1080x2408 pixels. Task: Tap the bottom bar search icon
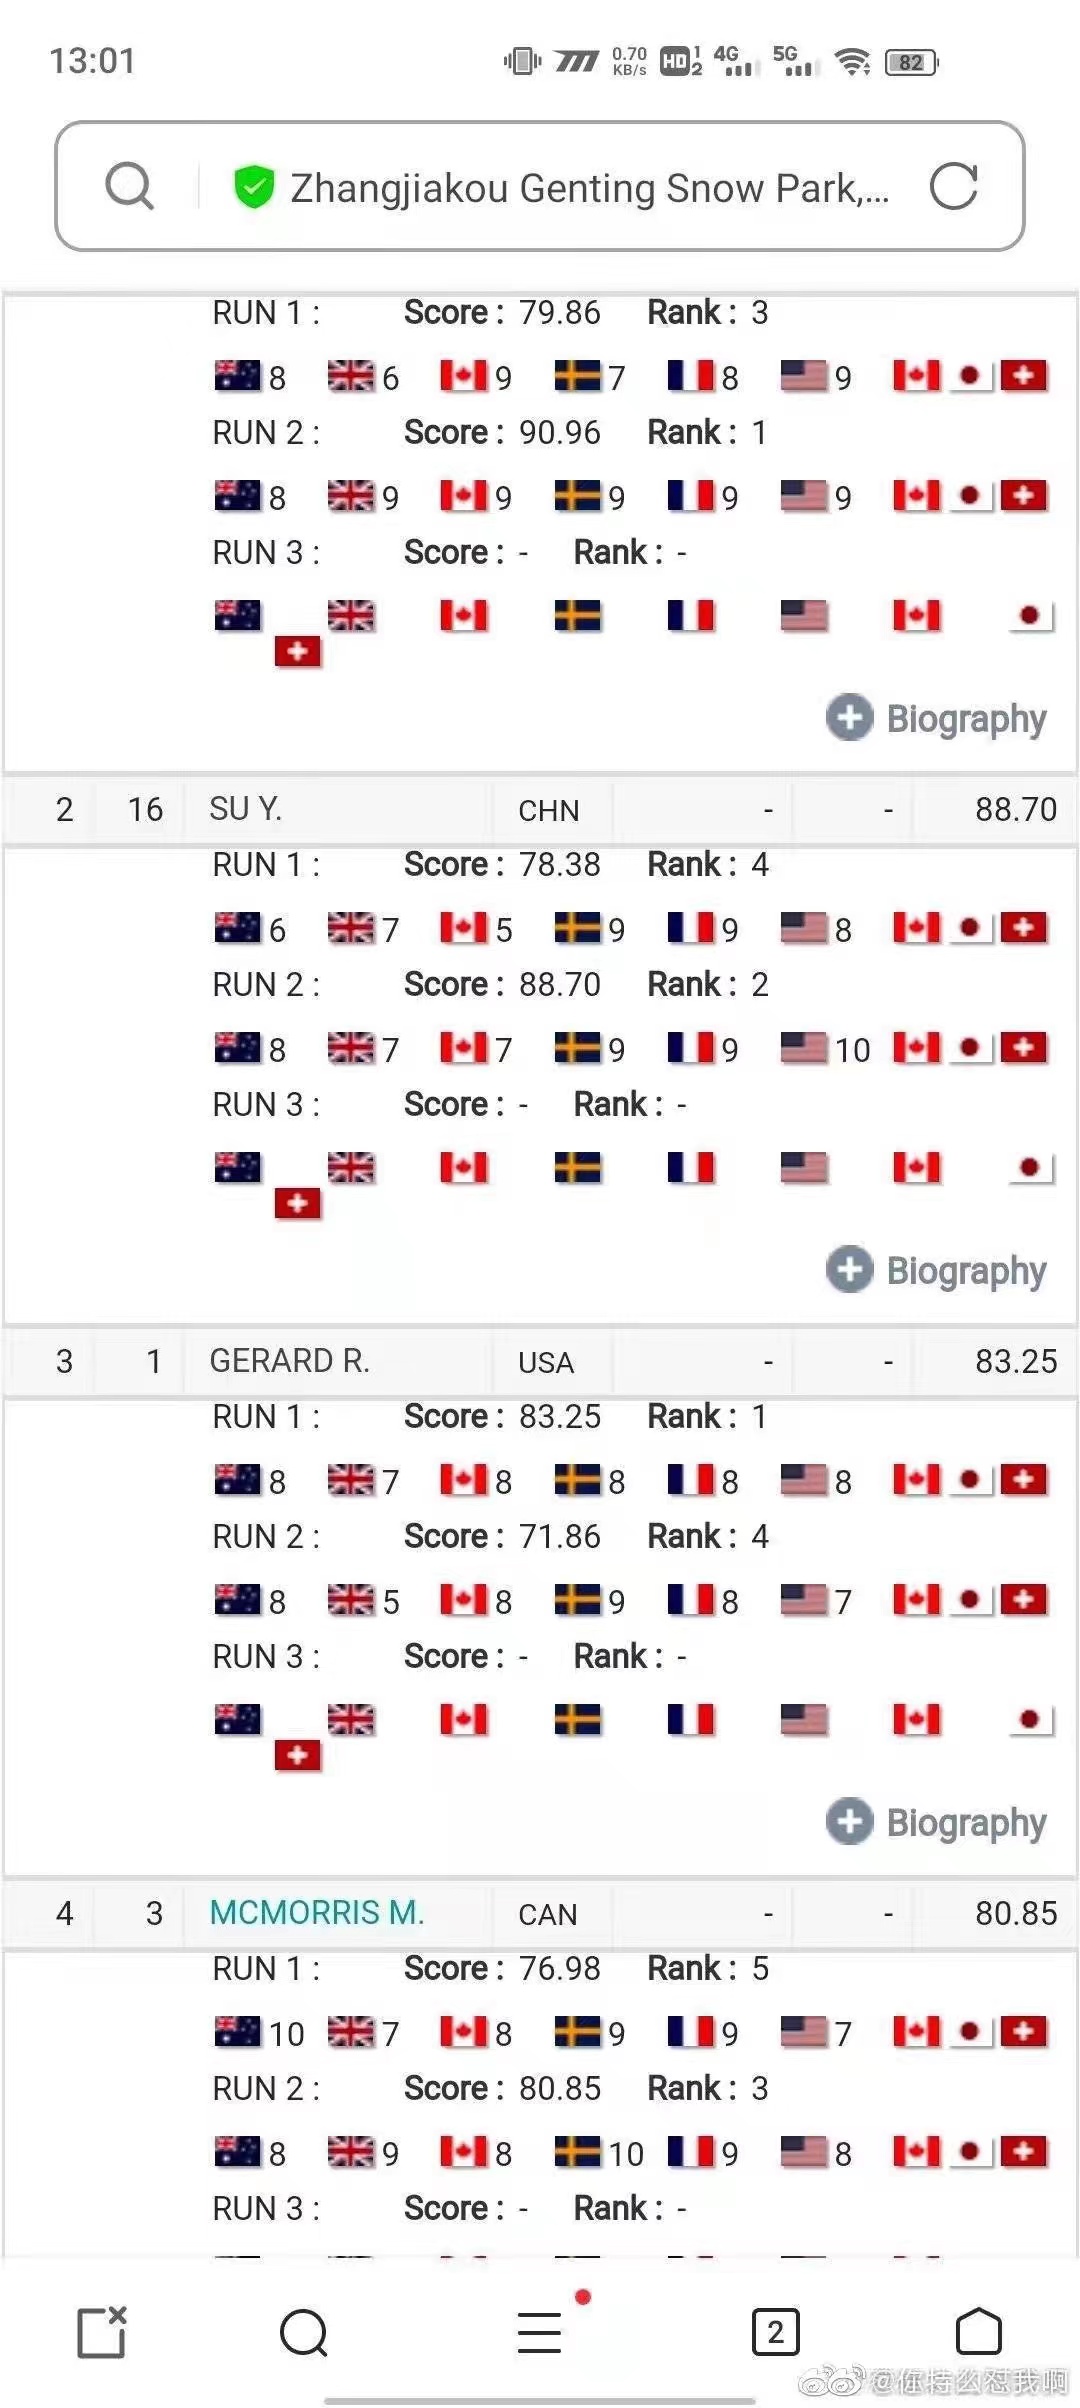click(304, 2333)
